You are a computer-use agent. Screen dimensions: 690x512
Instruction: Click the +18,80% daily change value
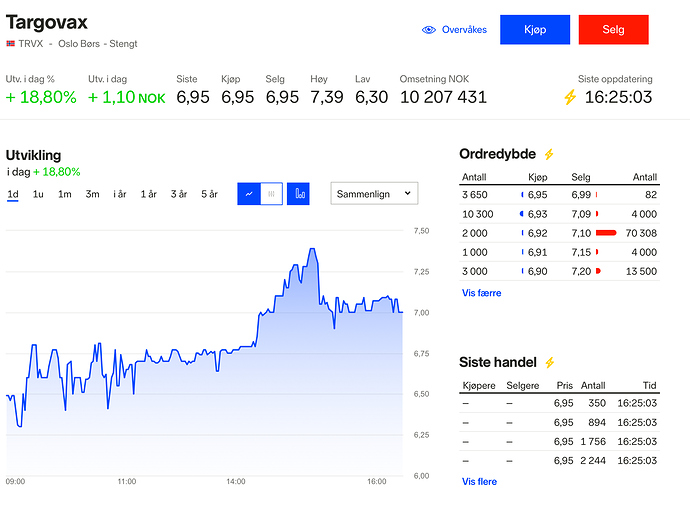tap(41, 97)
